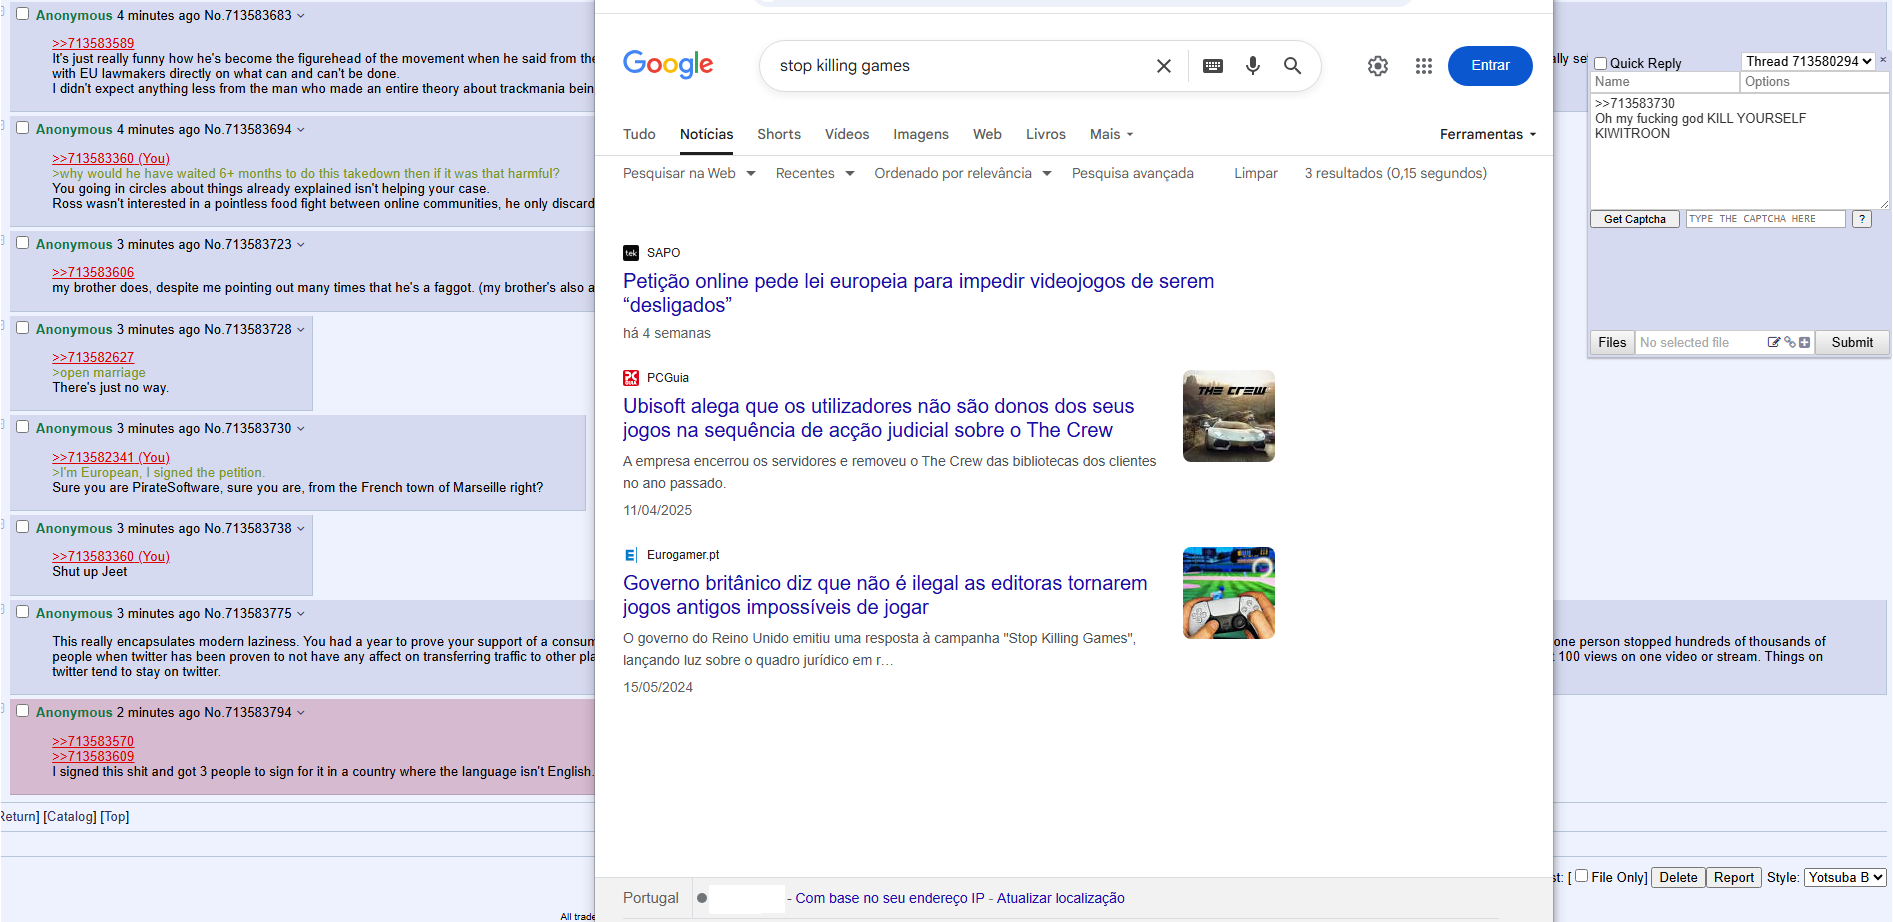Click the link/URL icon in Quick Reply file row

1790,342
